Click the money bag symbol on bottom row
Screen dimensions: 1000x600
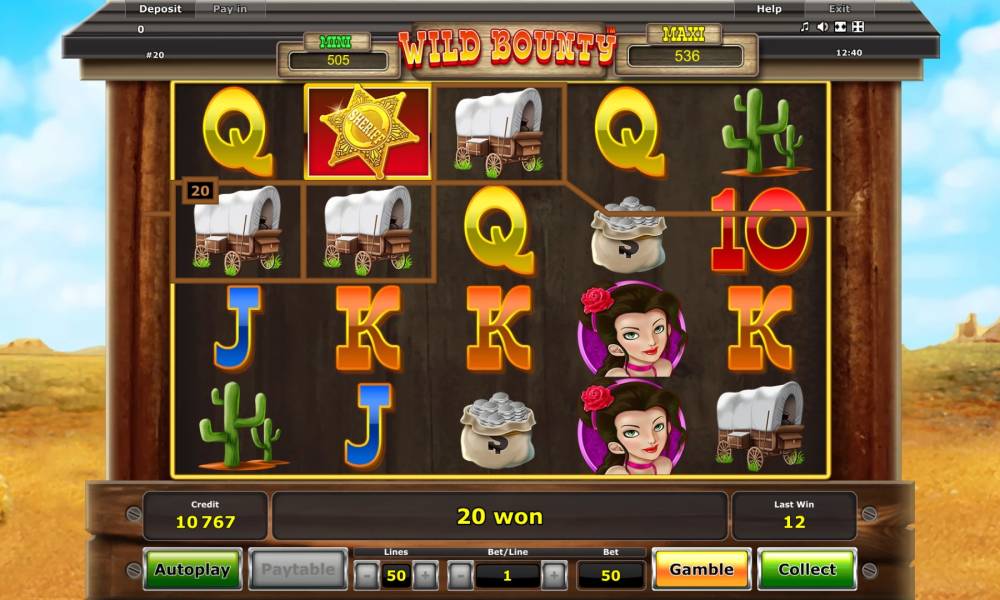[x=498, y=429]
